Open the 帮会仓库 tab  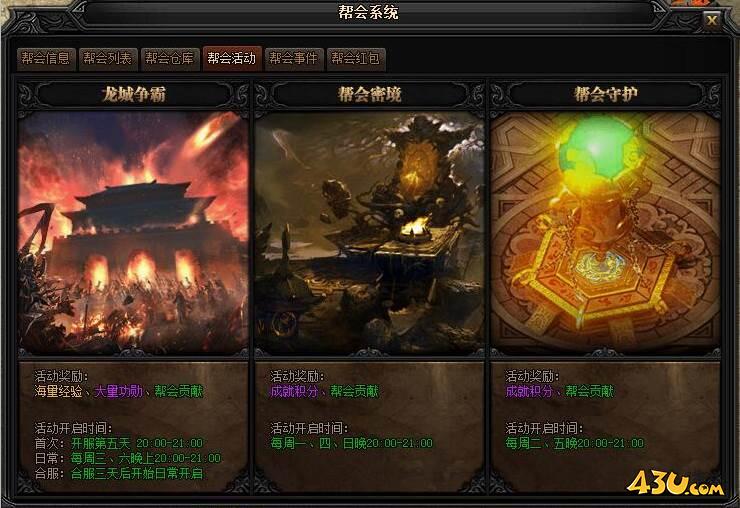tap(170, 59)
